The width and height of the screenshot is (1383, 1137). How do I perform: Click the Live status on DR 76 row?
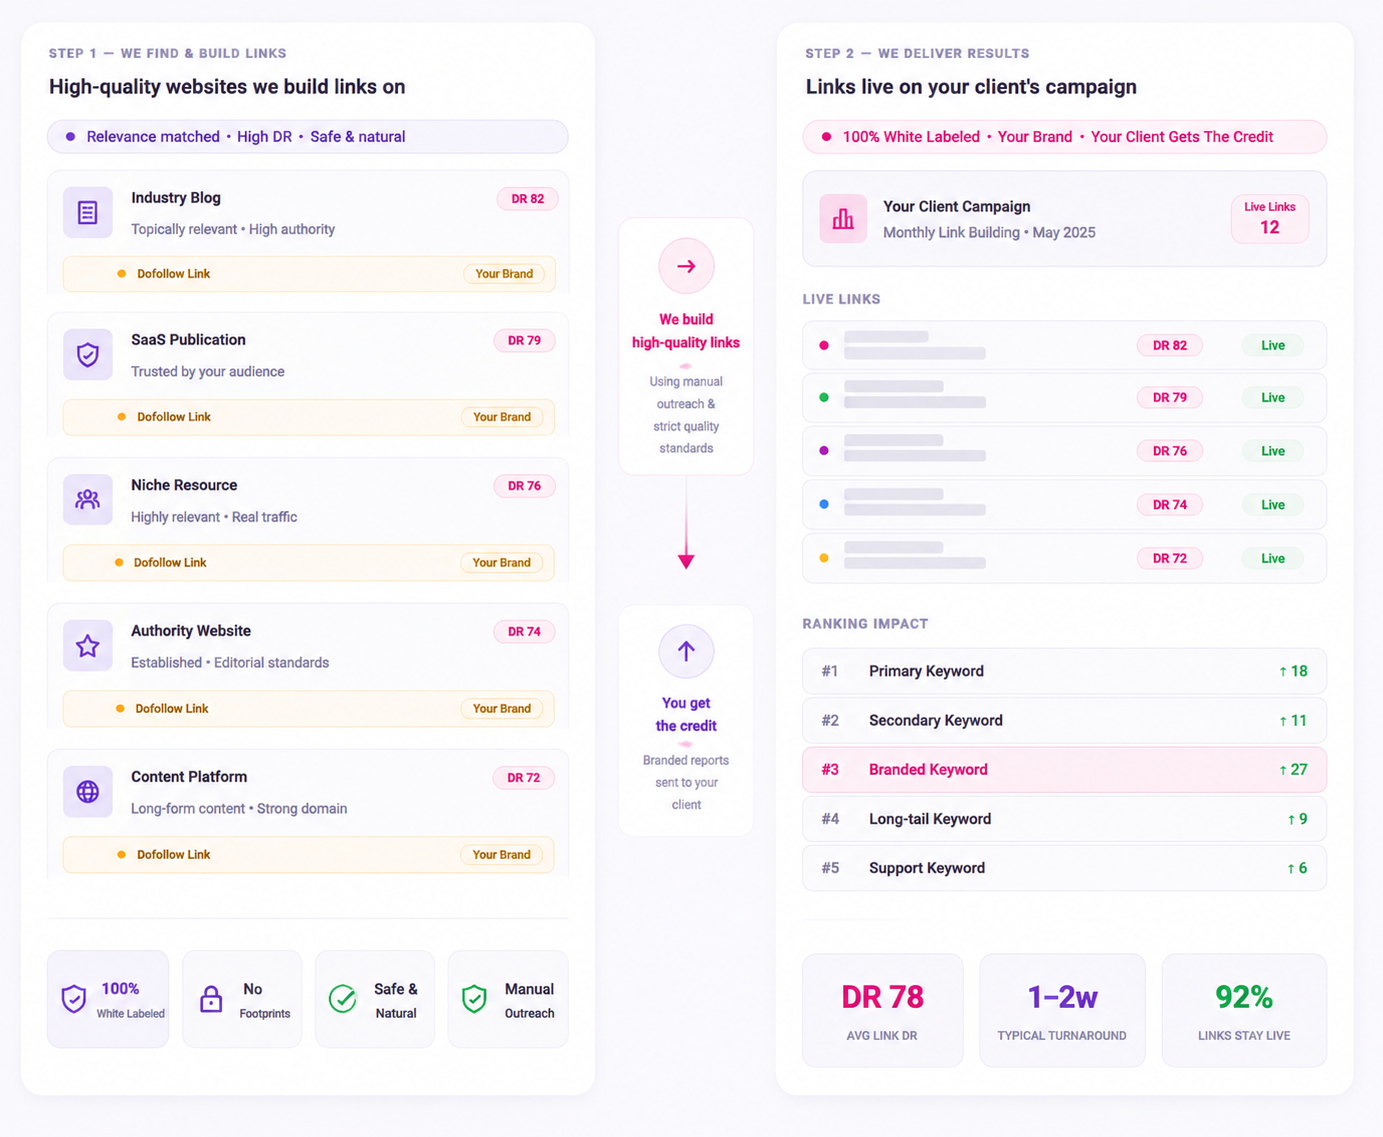[1273, 451]
